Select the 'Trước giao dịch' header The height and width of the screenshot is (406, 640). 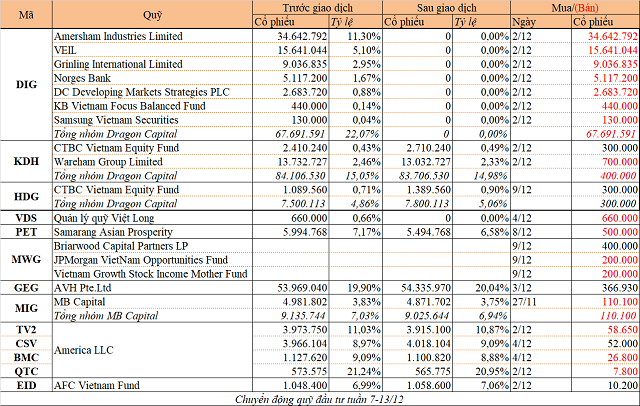(x=317, y=8)
